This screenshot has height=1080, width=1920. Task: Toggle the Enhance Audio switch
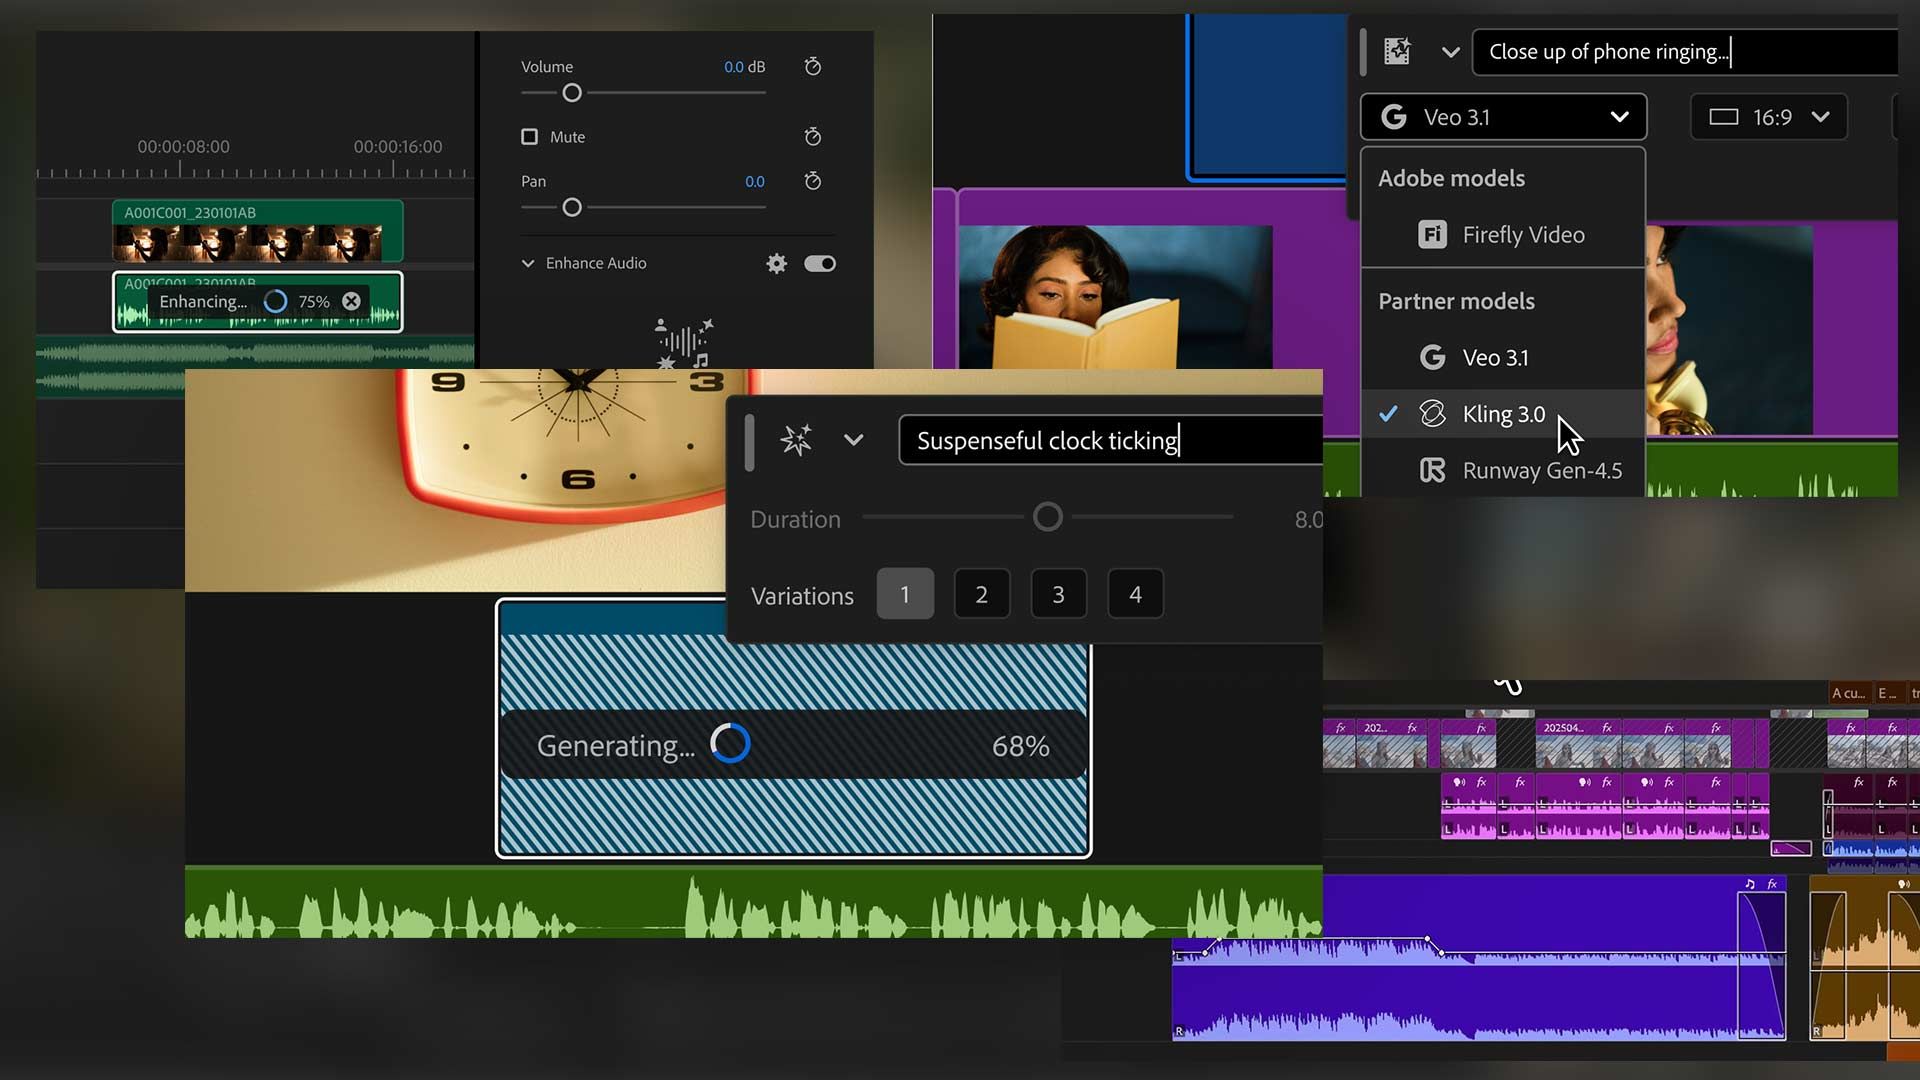click(x=820, y=263)
